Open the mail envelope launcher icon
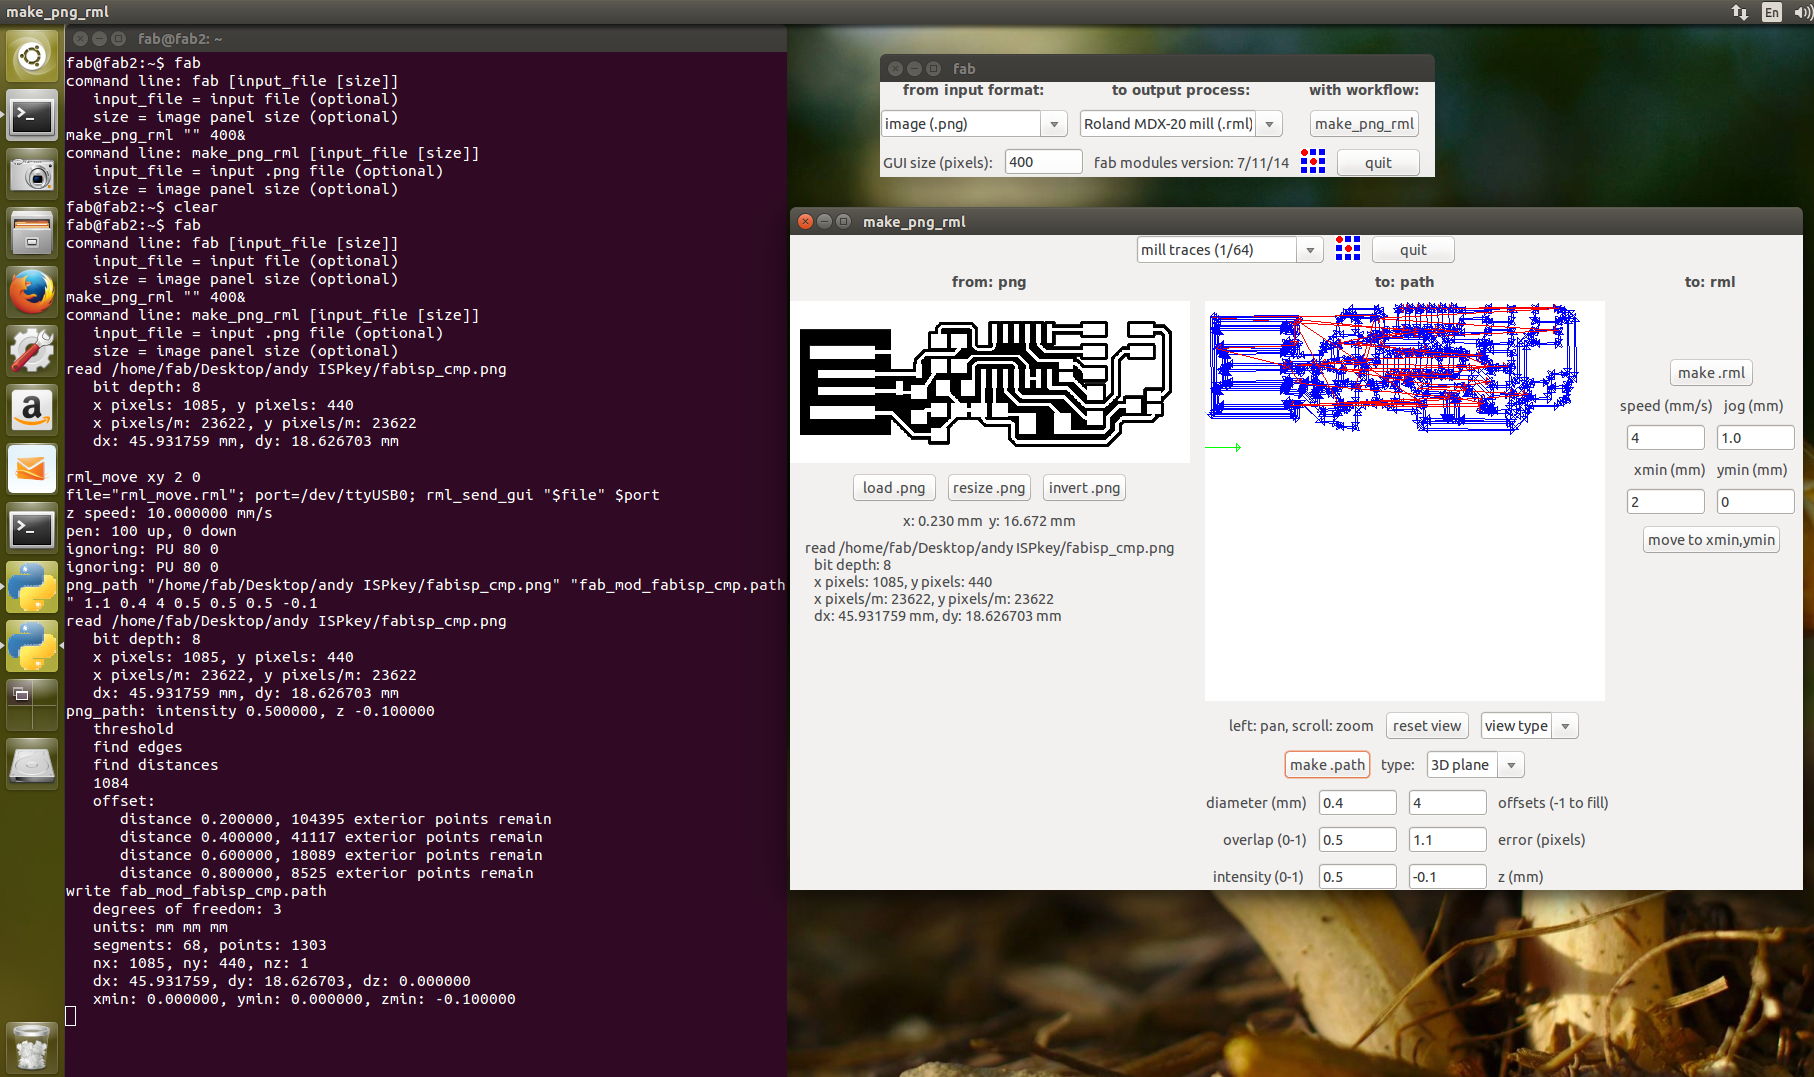 32,469
